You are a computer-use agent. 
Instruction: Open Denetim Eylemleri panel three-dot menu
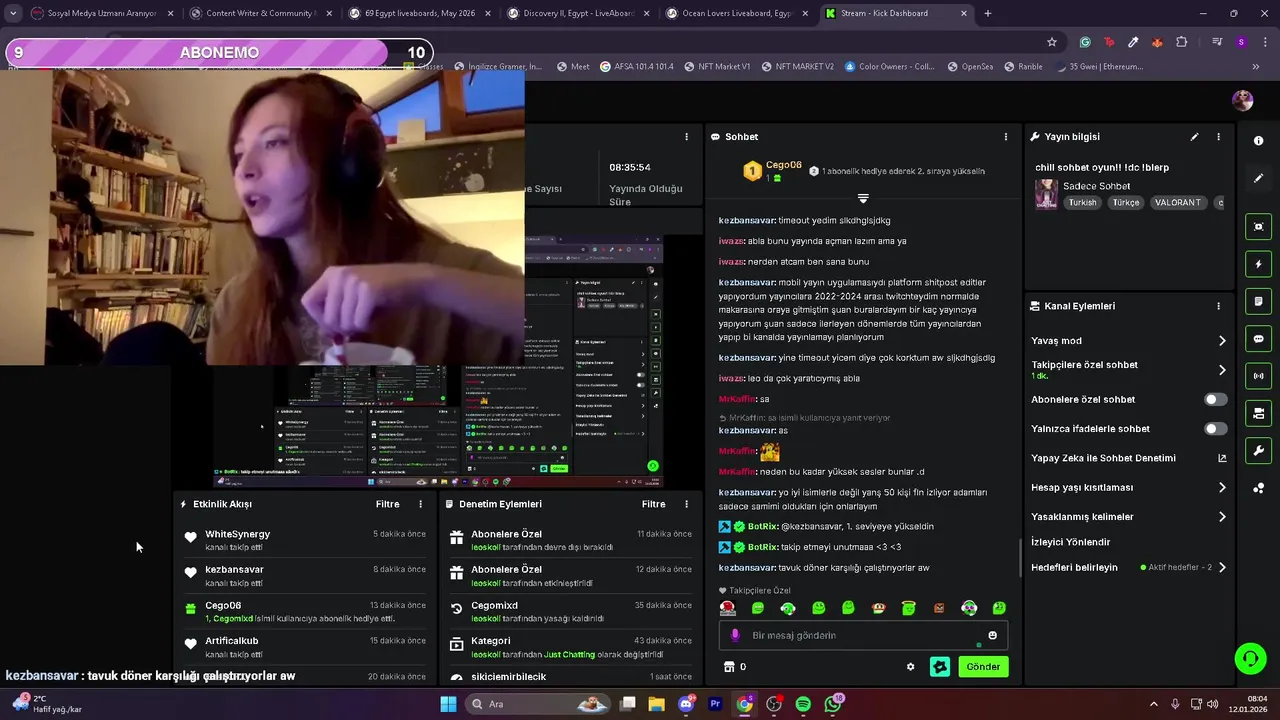686,504
